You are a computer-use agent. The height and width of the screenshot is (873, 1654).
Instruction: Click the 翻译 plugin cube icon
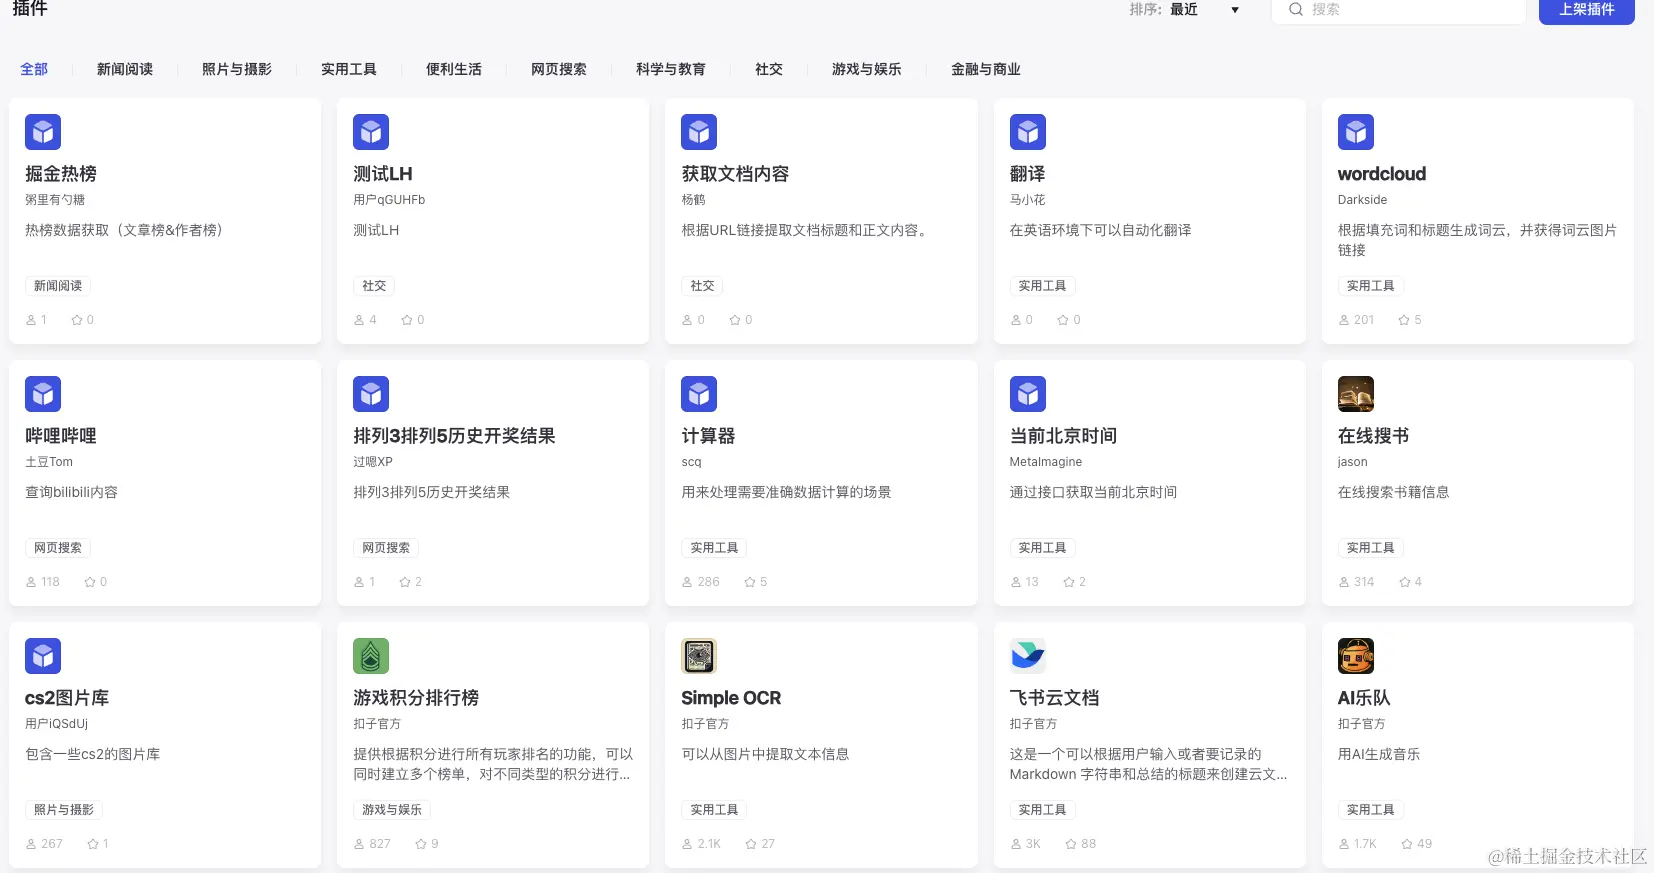[1028, 132]
